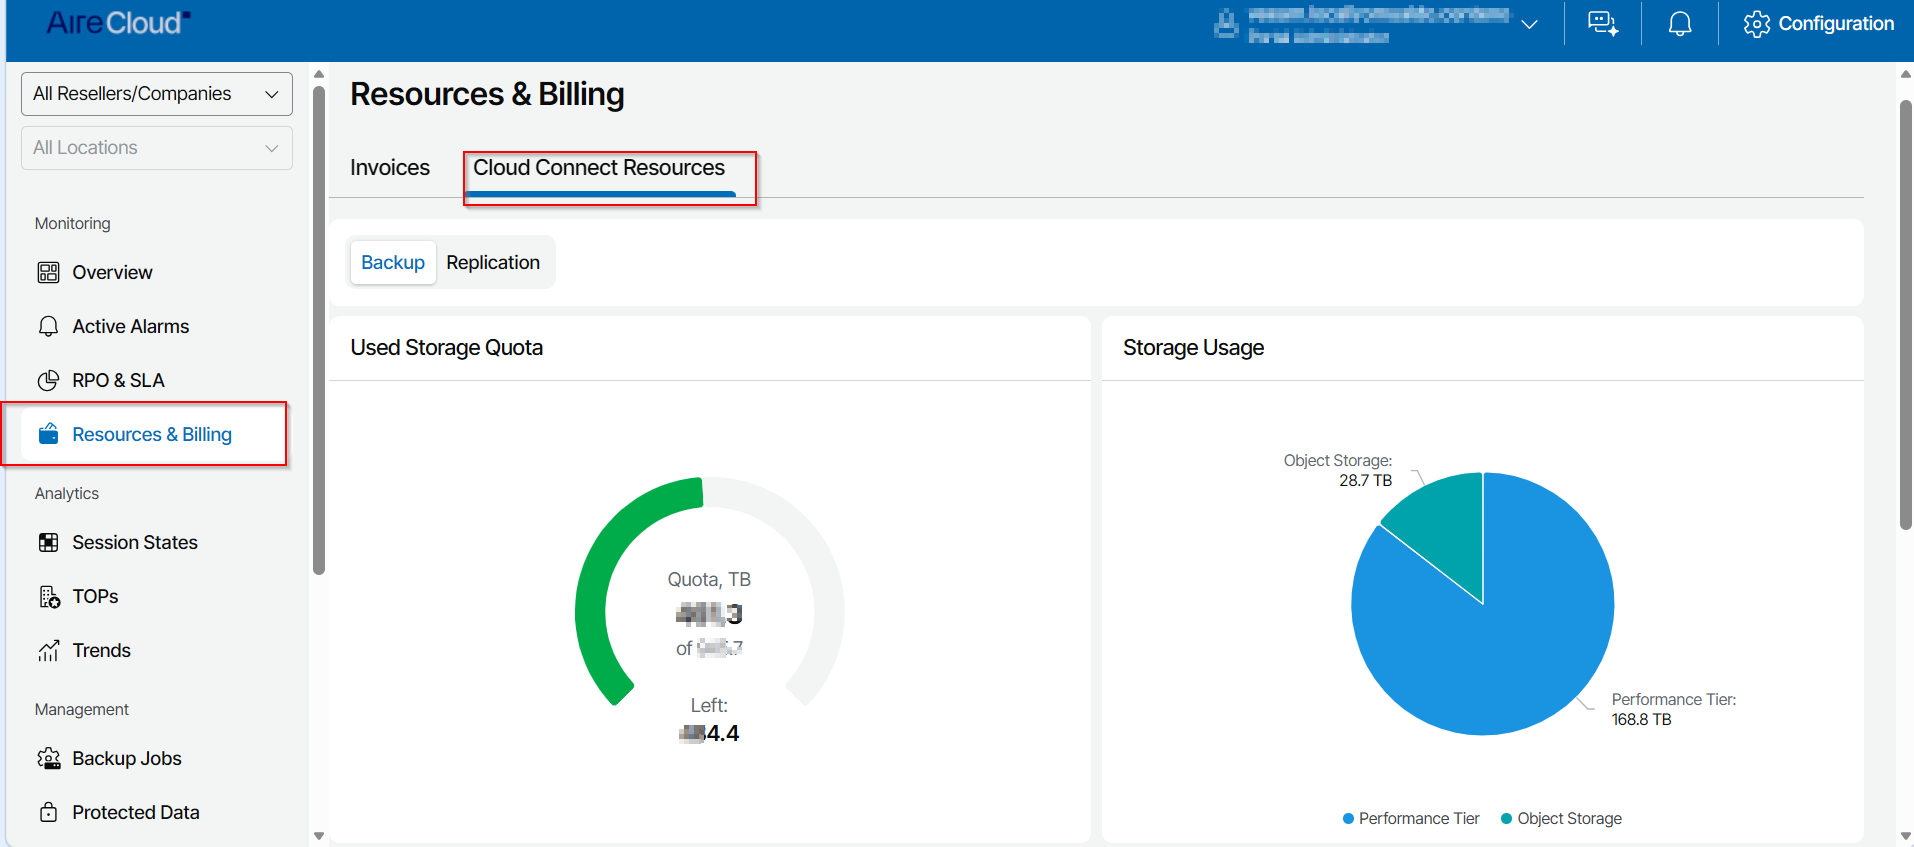Switch to the Invoices tab
The image size is (1914, 847).
390,168
